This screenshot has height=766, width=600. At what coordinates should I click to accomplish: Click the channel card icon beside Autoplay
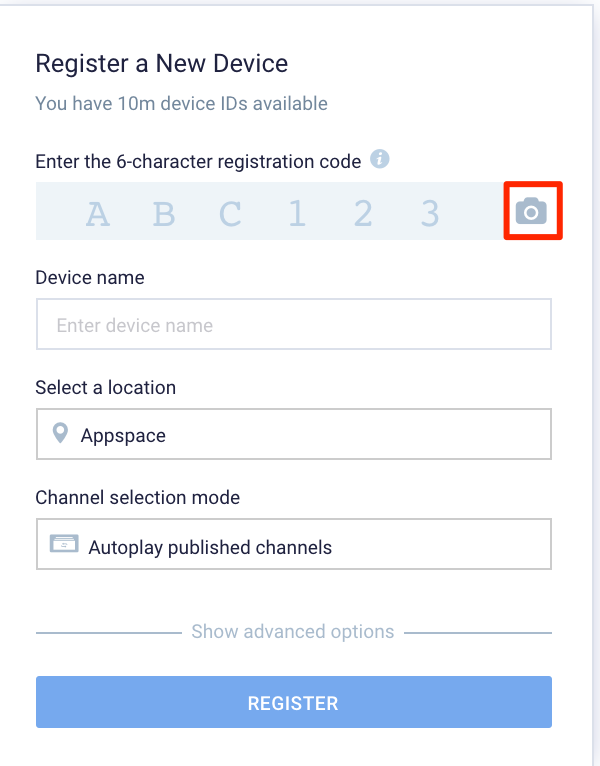click(x=64, y=543)
